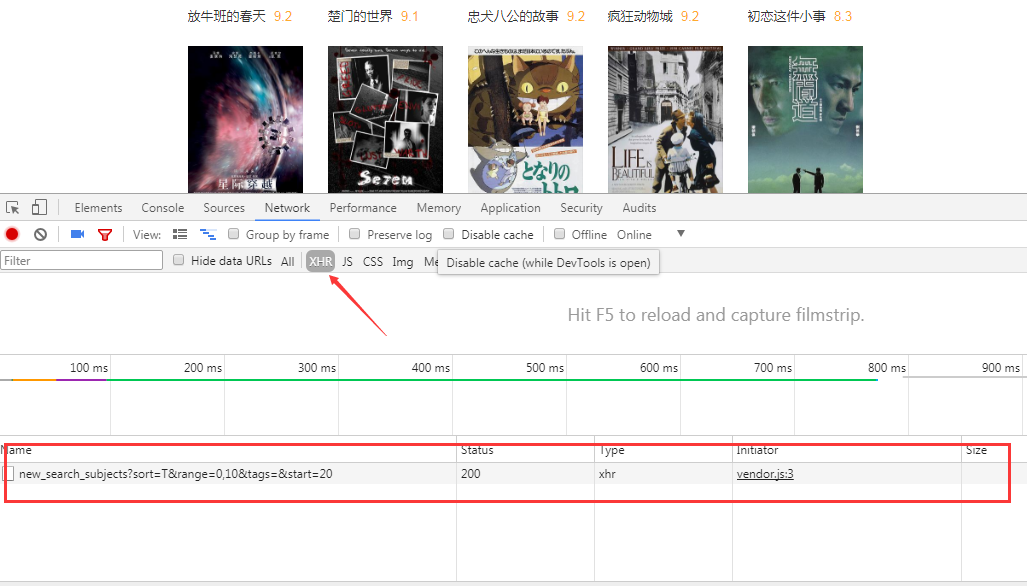Check the Preserve log option
This screenshot has width=1027, height=586.
pos(354,234)
